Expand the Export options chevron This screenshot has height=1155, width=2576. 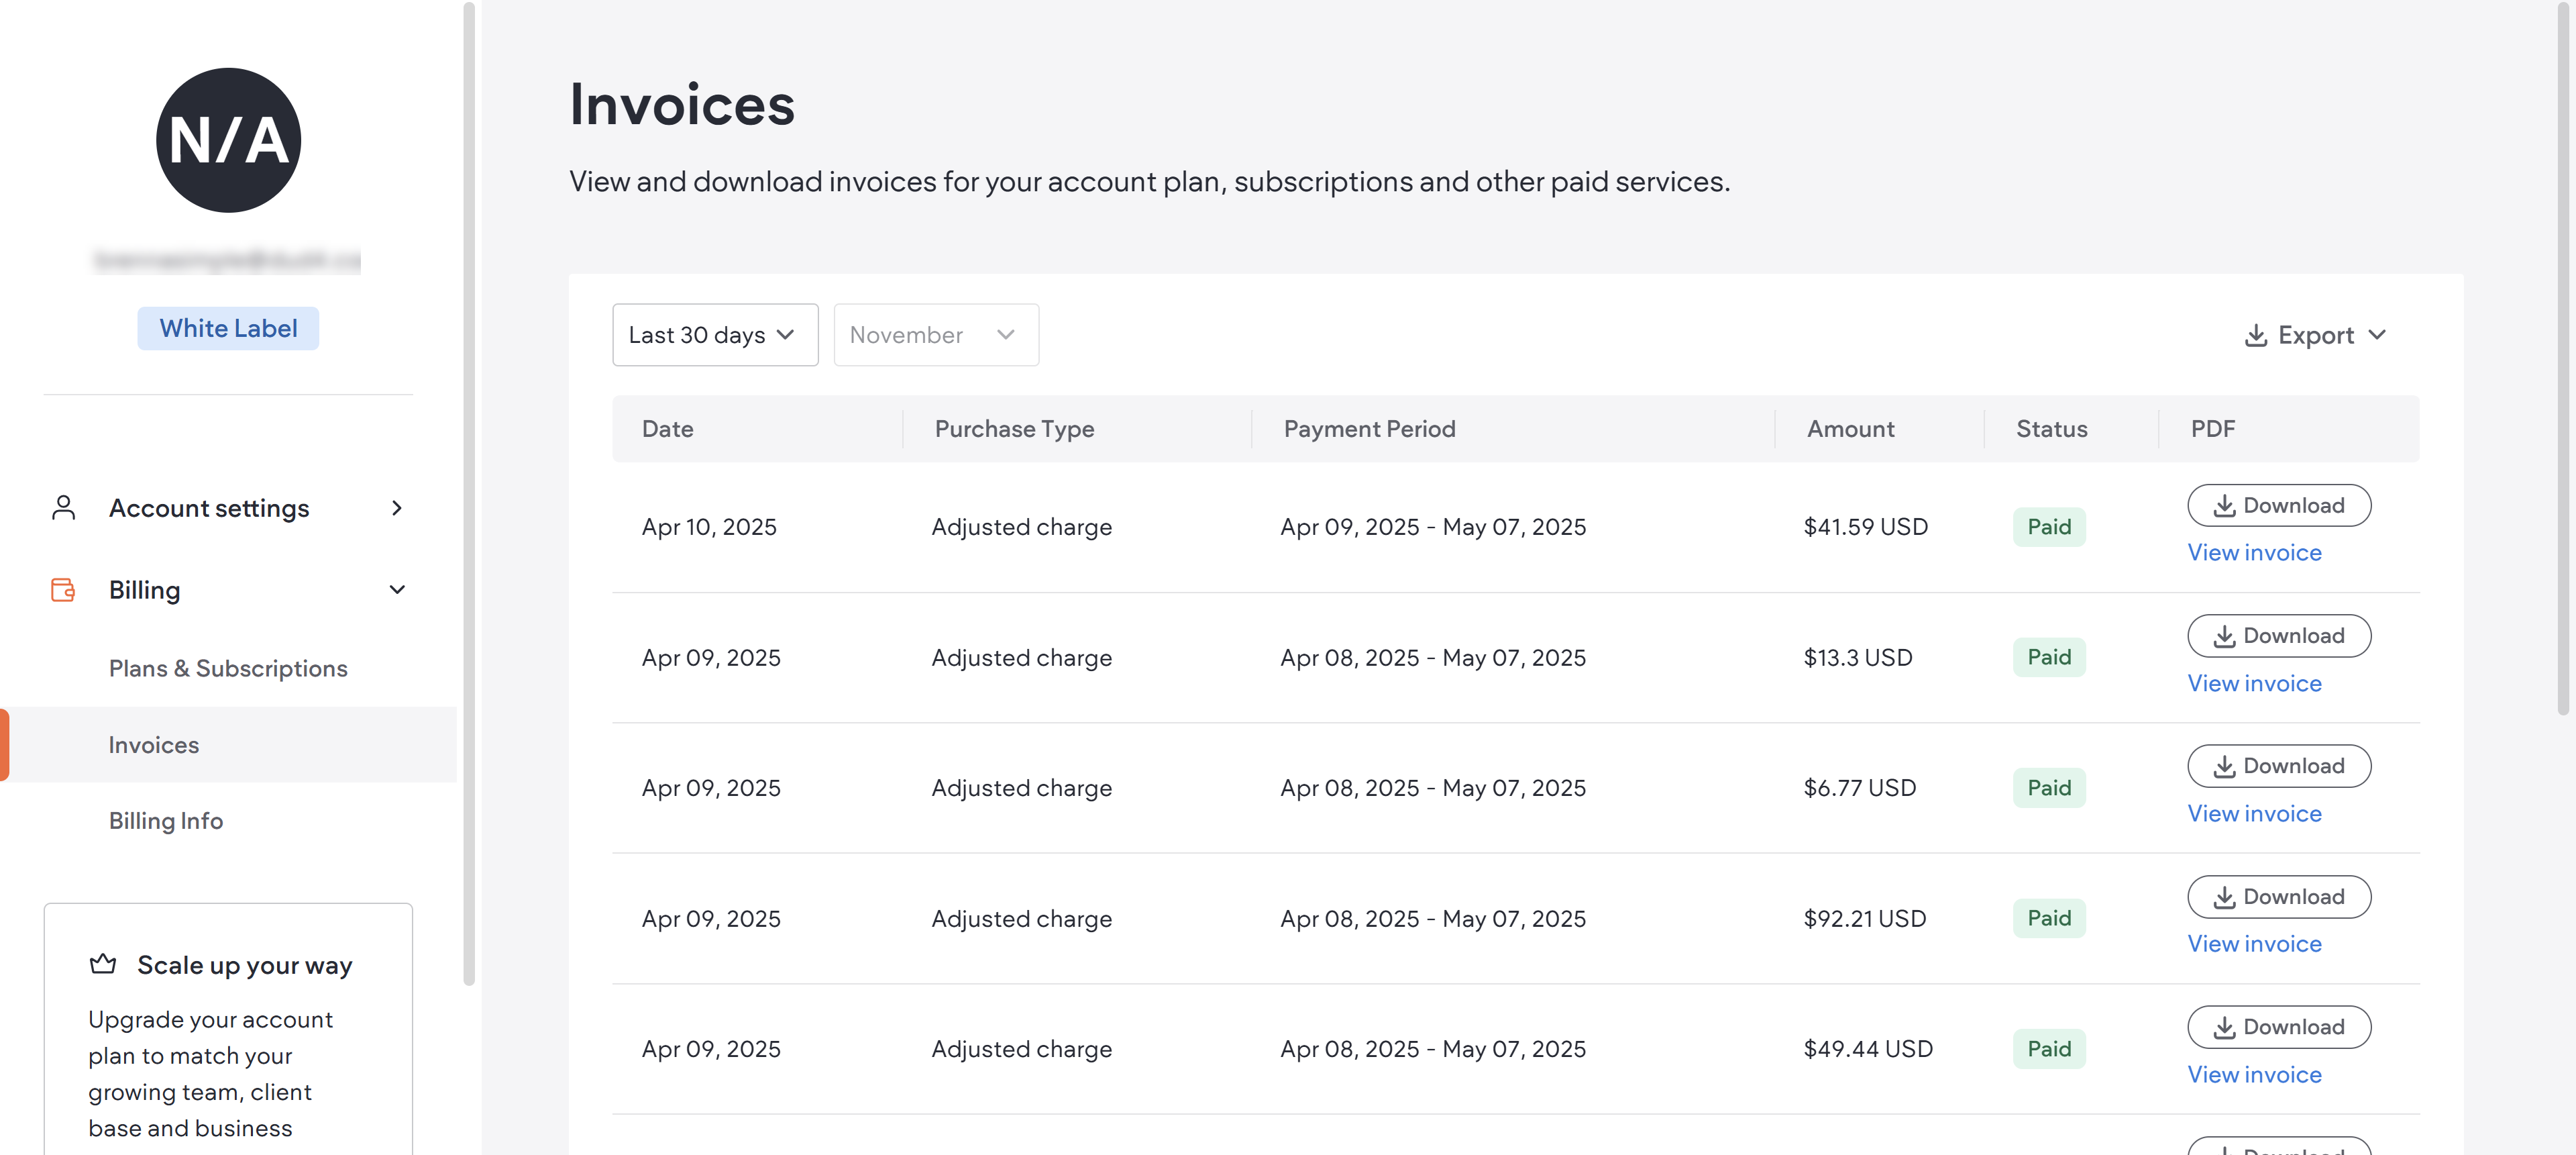pyautogui.click(x=2379, y=335)
